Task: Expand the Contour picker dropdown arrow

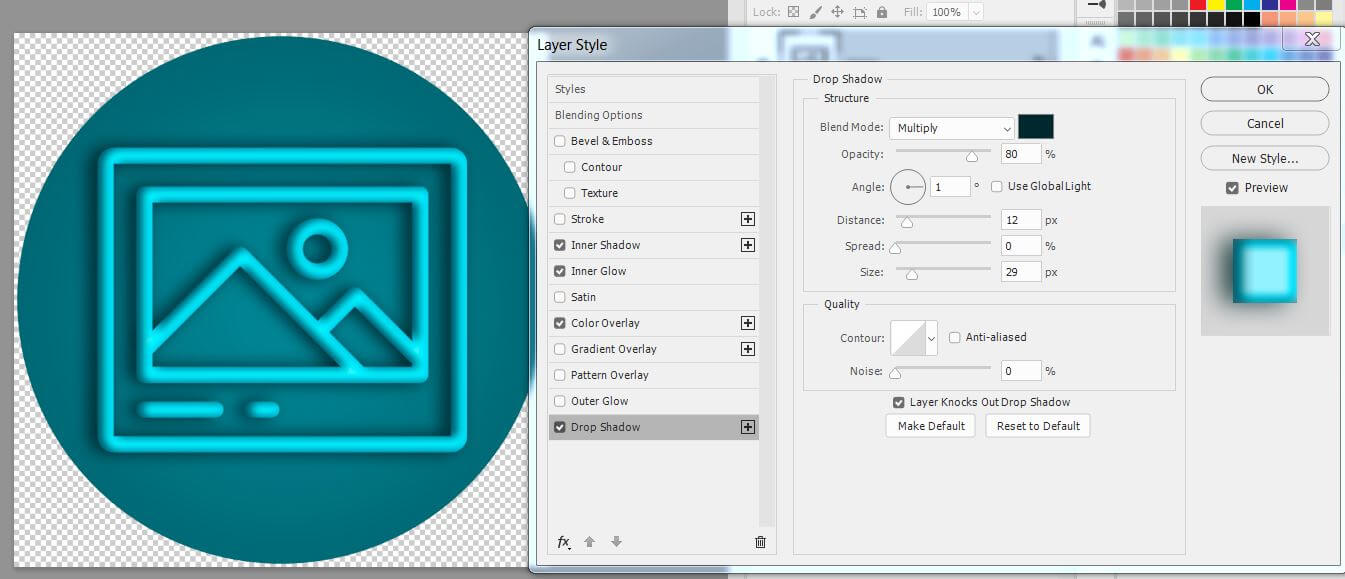Action: [932, 339]
